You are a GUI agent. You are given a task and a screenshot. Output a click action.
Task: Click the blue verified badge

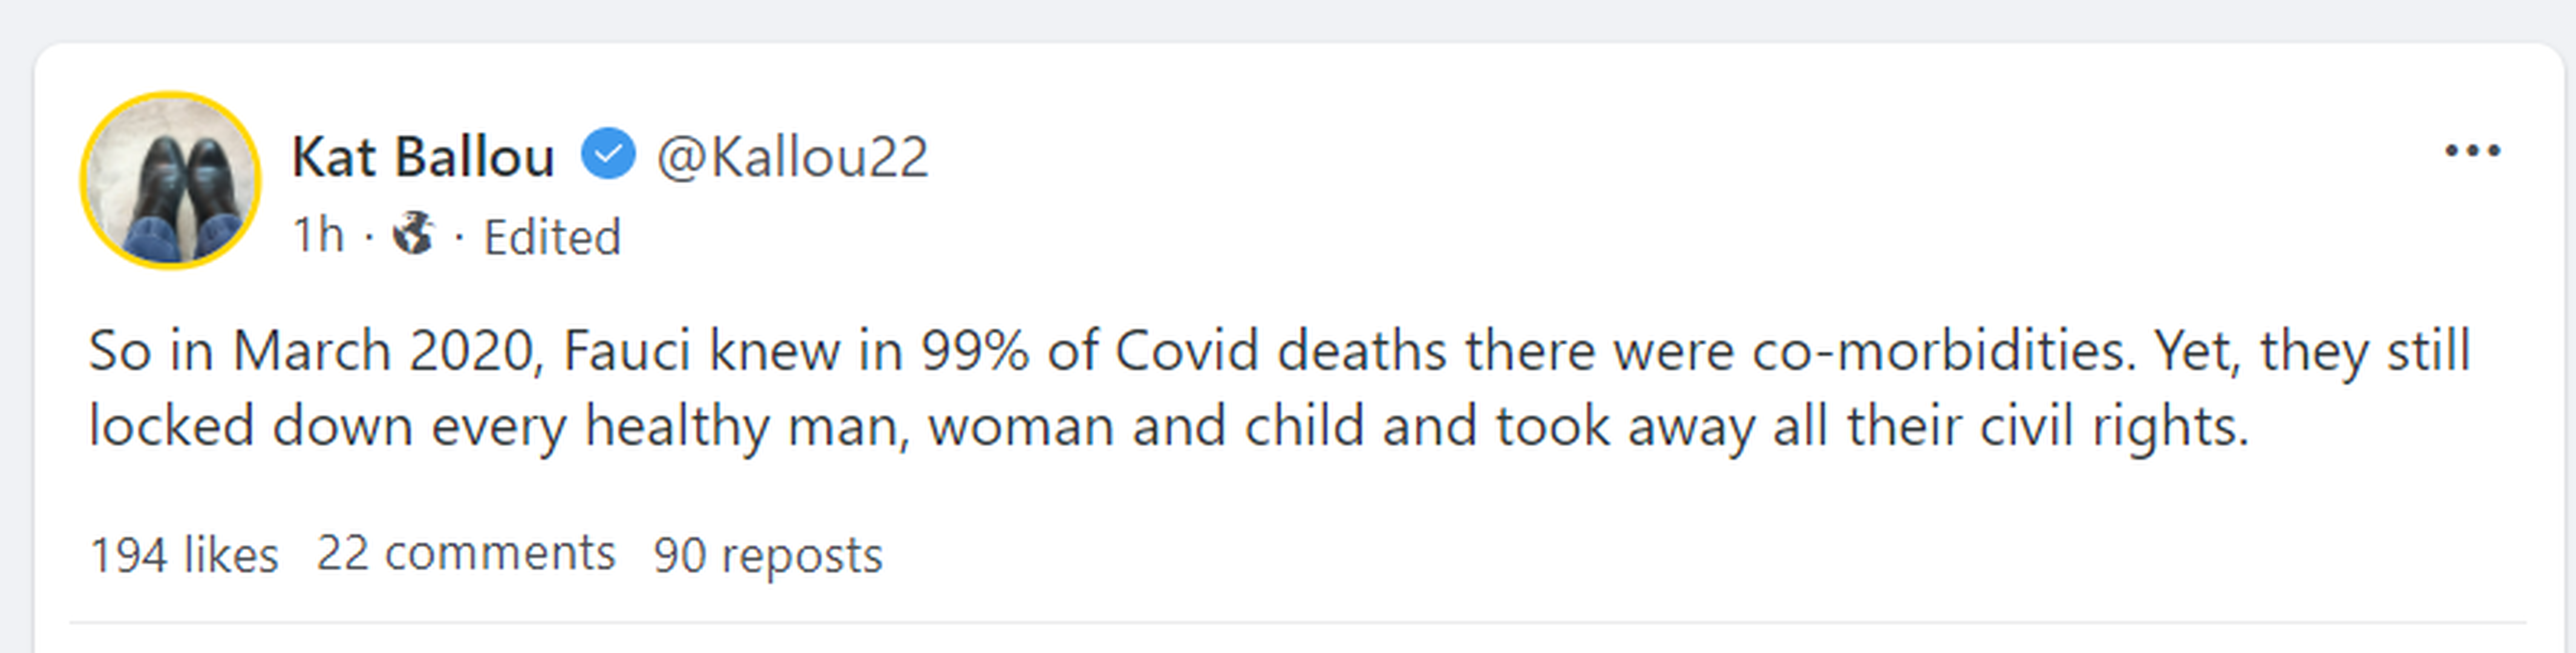click(x=608, y=155)
